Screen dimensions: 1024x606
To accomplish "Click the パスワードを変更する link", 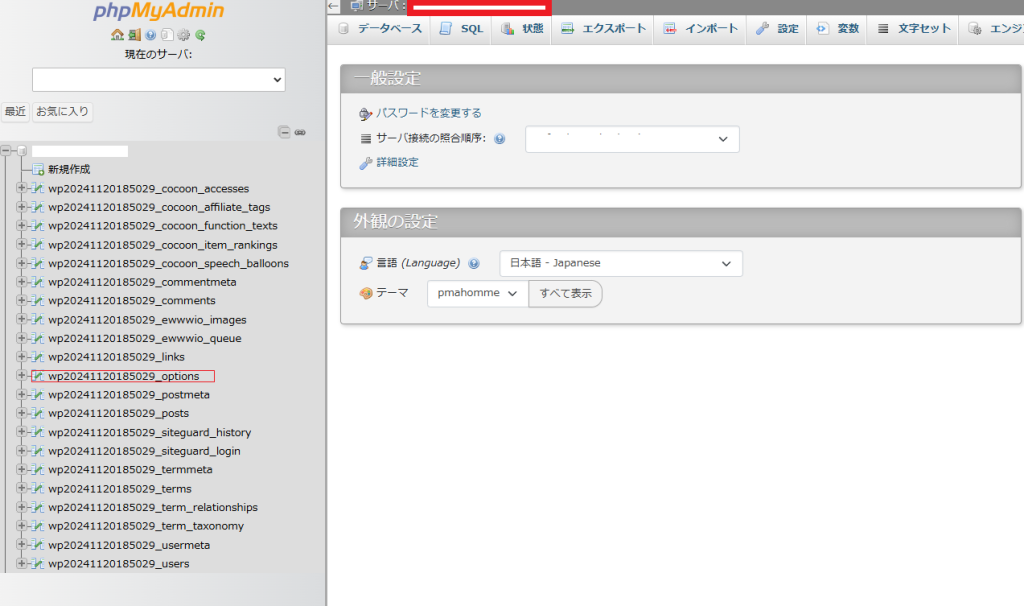I will [428, 113].
